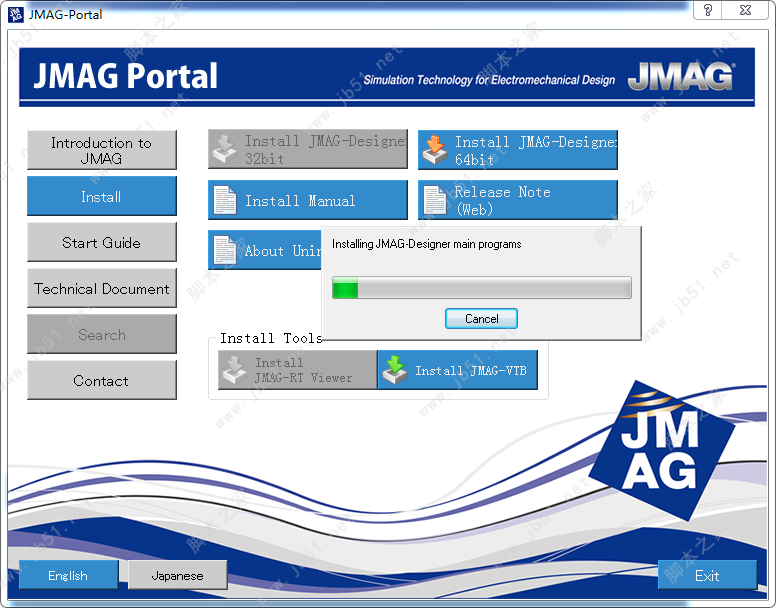Click the green JMAG-VTB download icon
This screenshot has width=776, height=608.
coord(395,370)
